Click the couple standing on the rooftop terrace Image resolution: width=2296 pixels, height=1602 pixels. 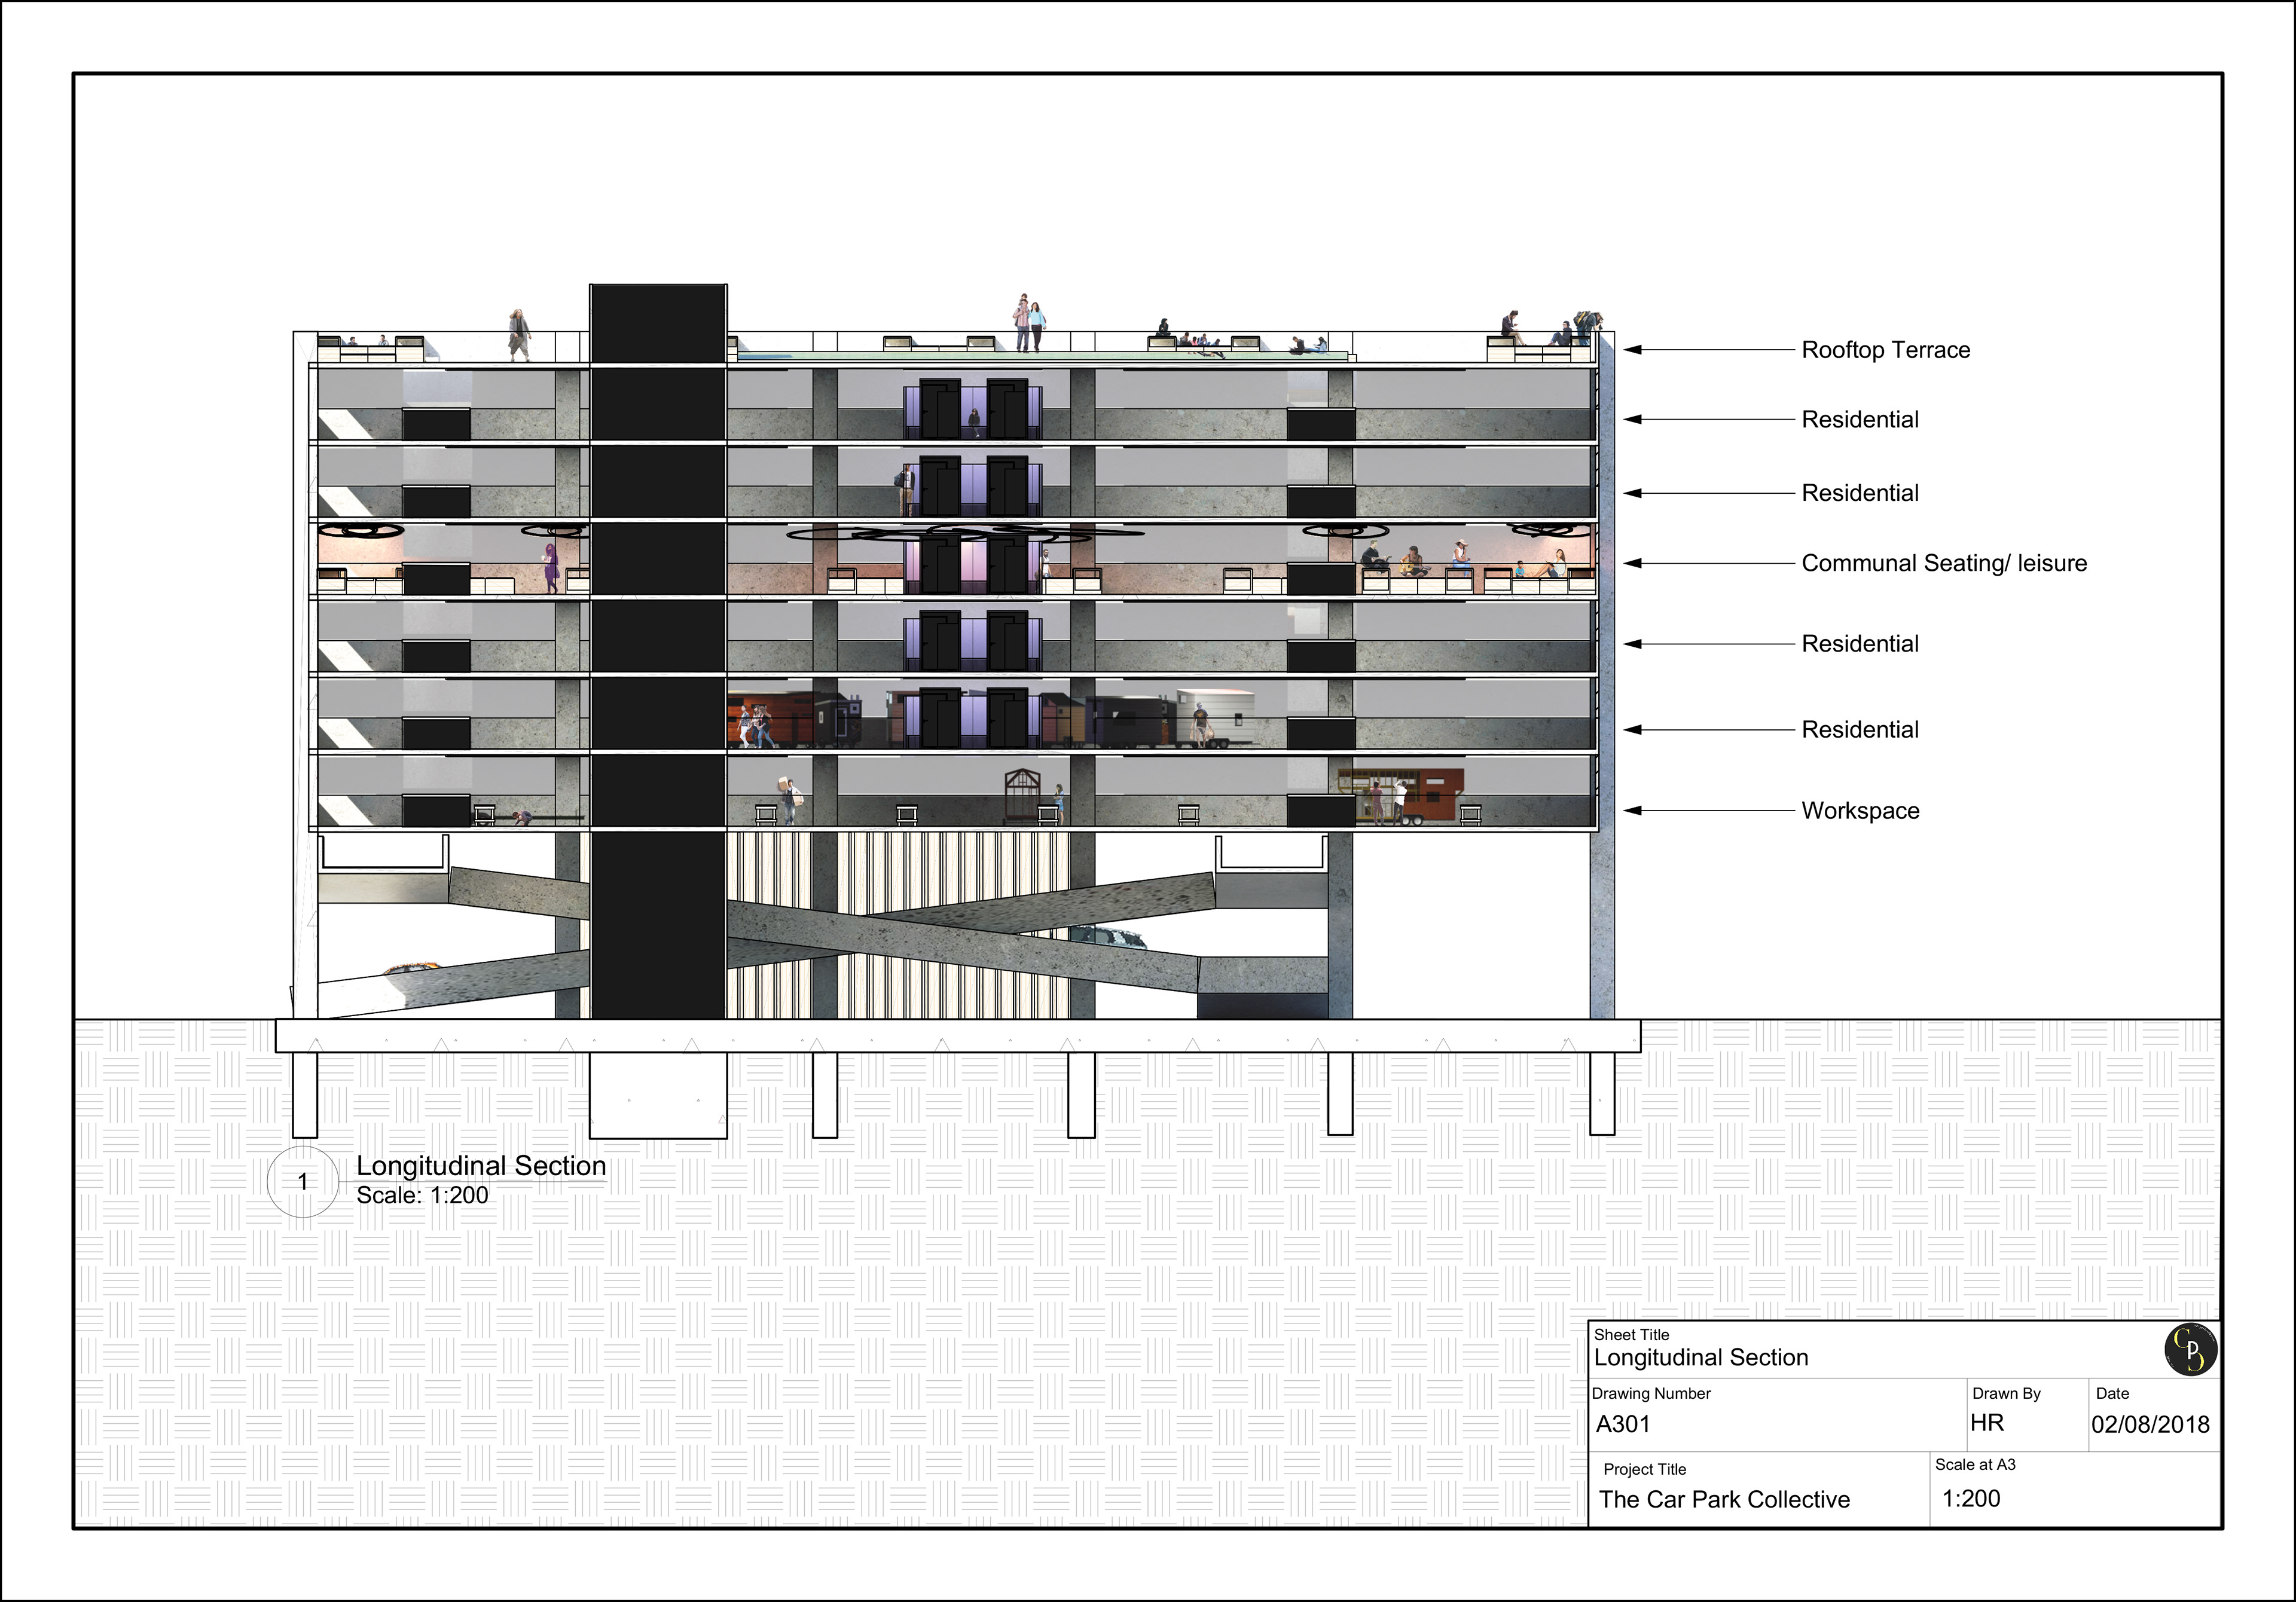1029,323
